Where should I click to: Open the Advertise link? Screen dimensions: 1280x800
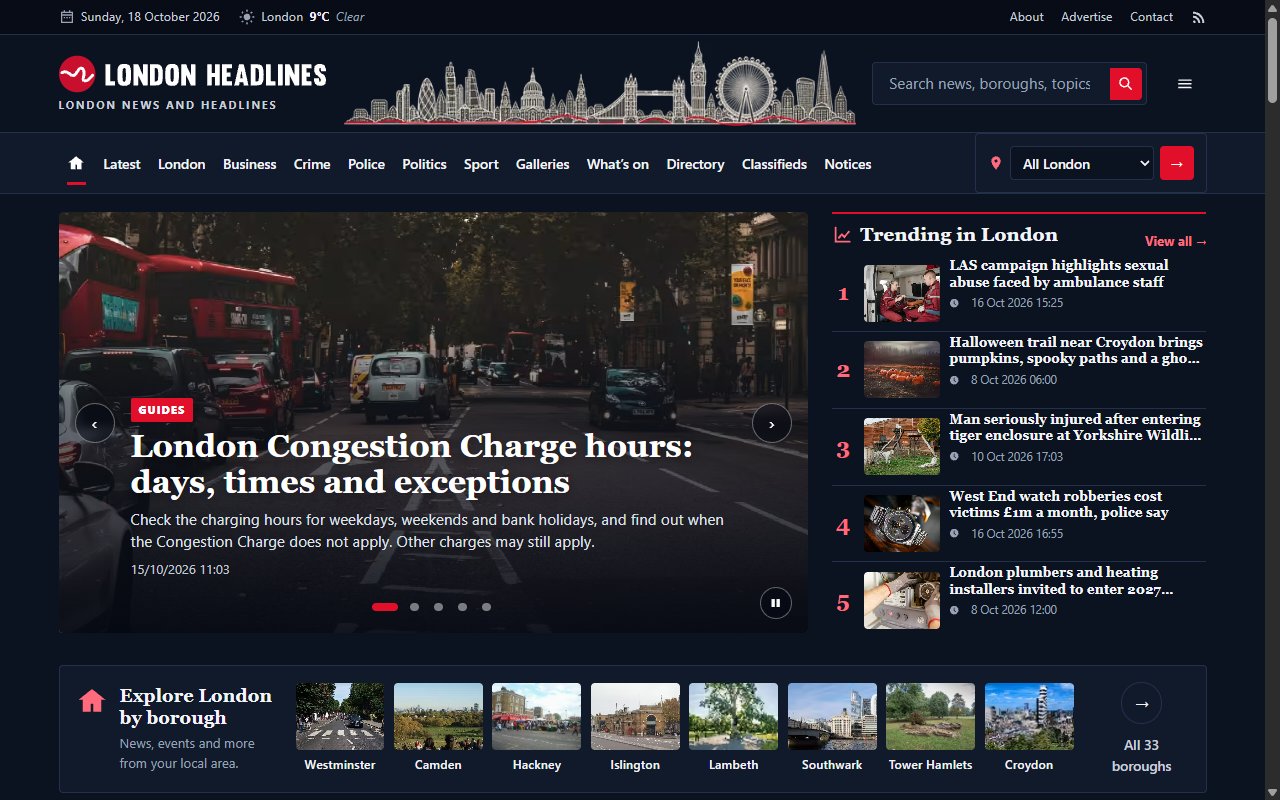point(1087,17)
